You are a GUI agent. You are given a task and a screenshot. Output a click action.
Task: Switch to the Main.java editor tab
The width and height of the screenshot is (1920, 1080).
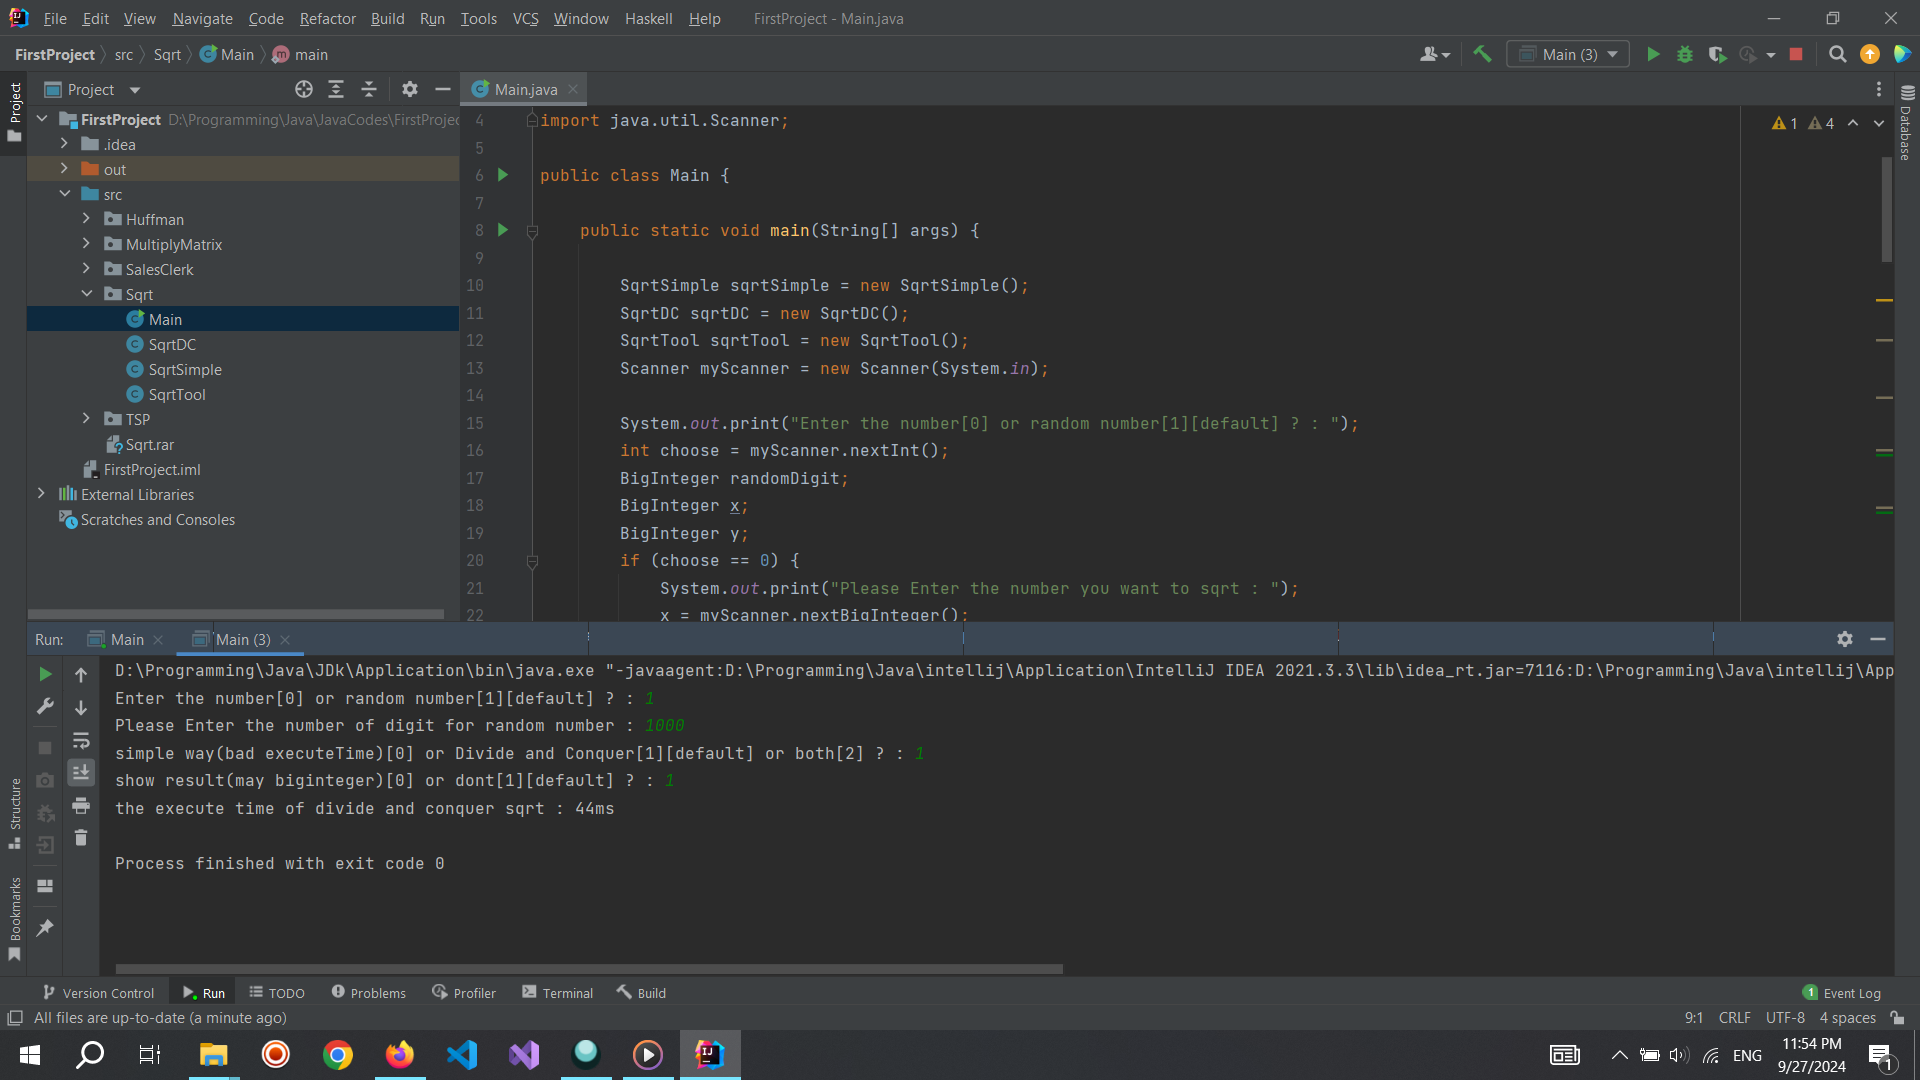point(525,90)
